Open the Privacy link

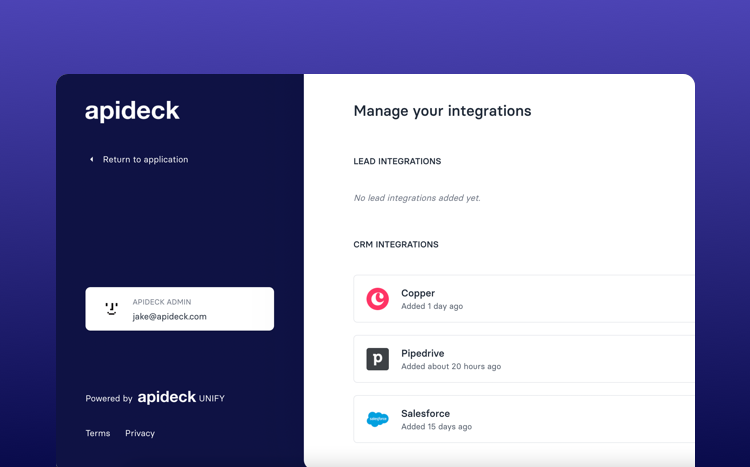pos(140,433)
